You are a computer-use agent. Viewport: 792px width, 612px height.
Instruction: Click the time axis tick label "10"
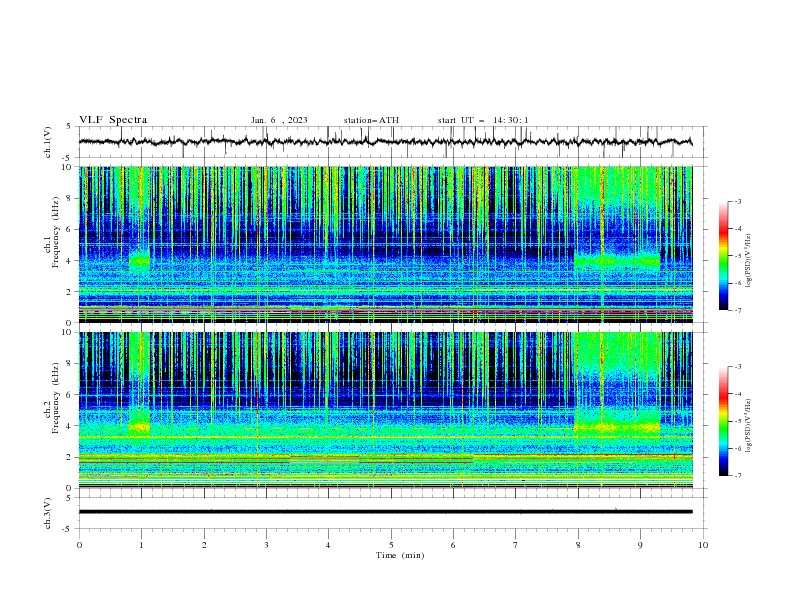click(703, 545)
